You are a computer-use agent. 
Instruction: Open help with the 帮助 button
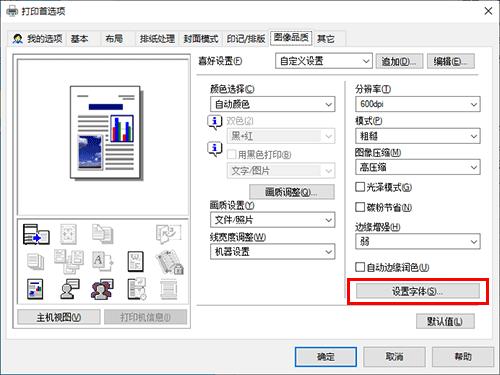tap(463, 357)
